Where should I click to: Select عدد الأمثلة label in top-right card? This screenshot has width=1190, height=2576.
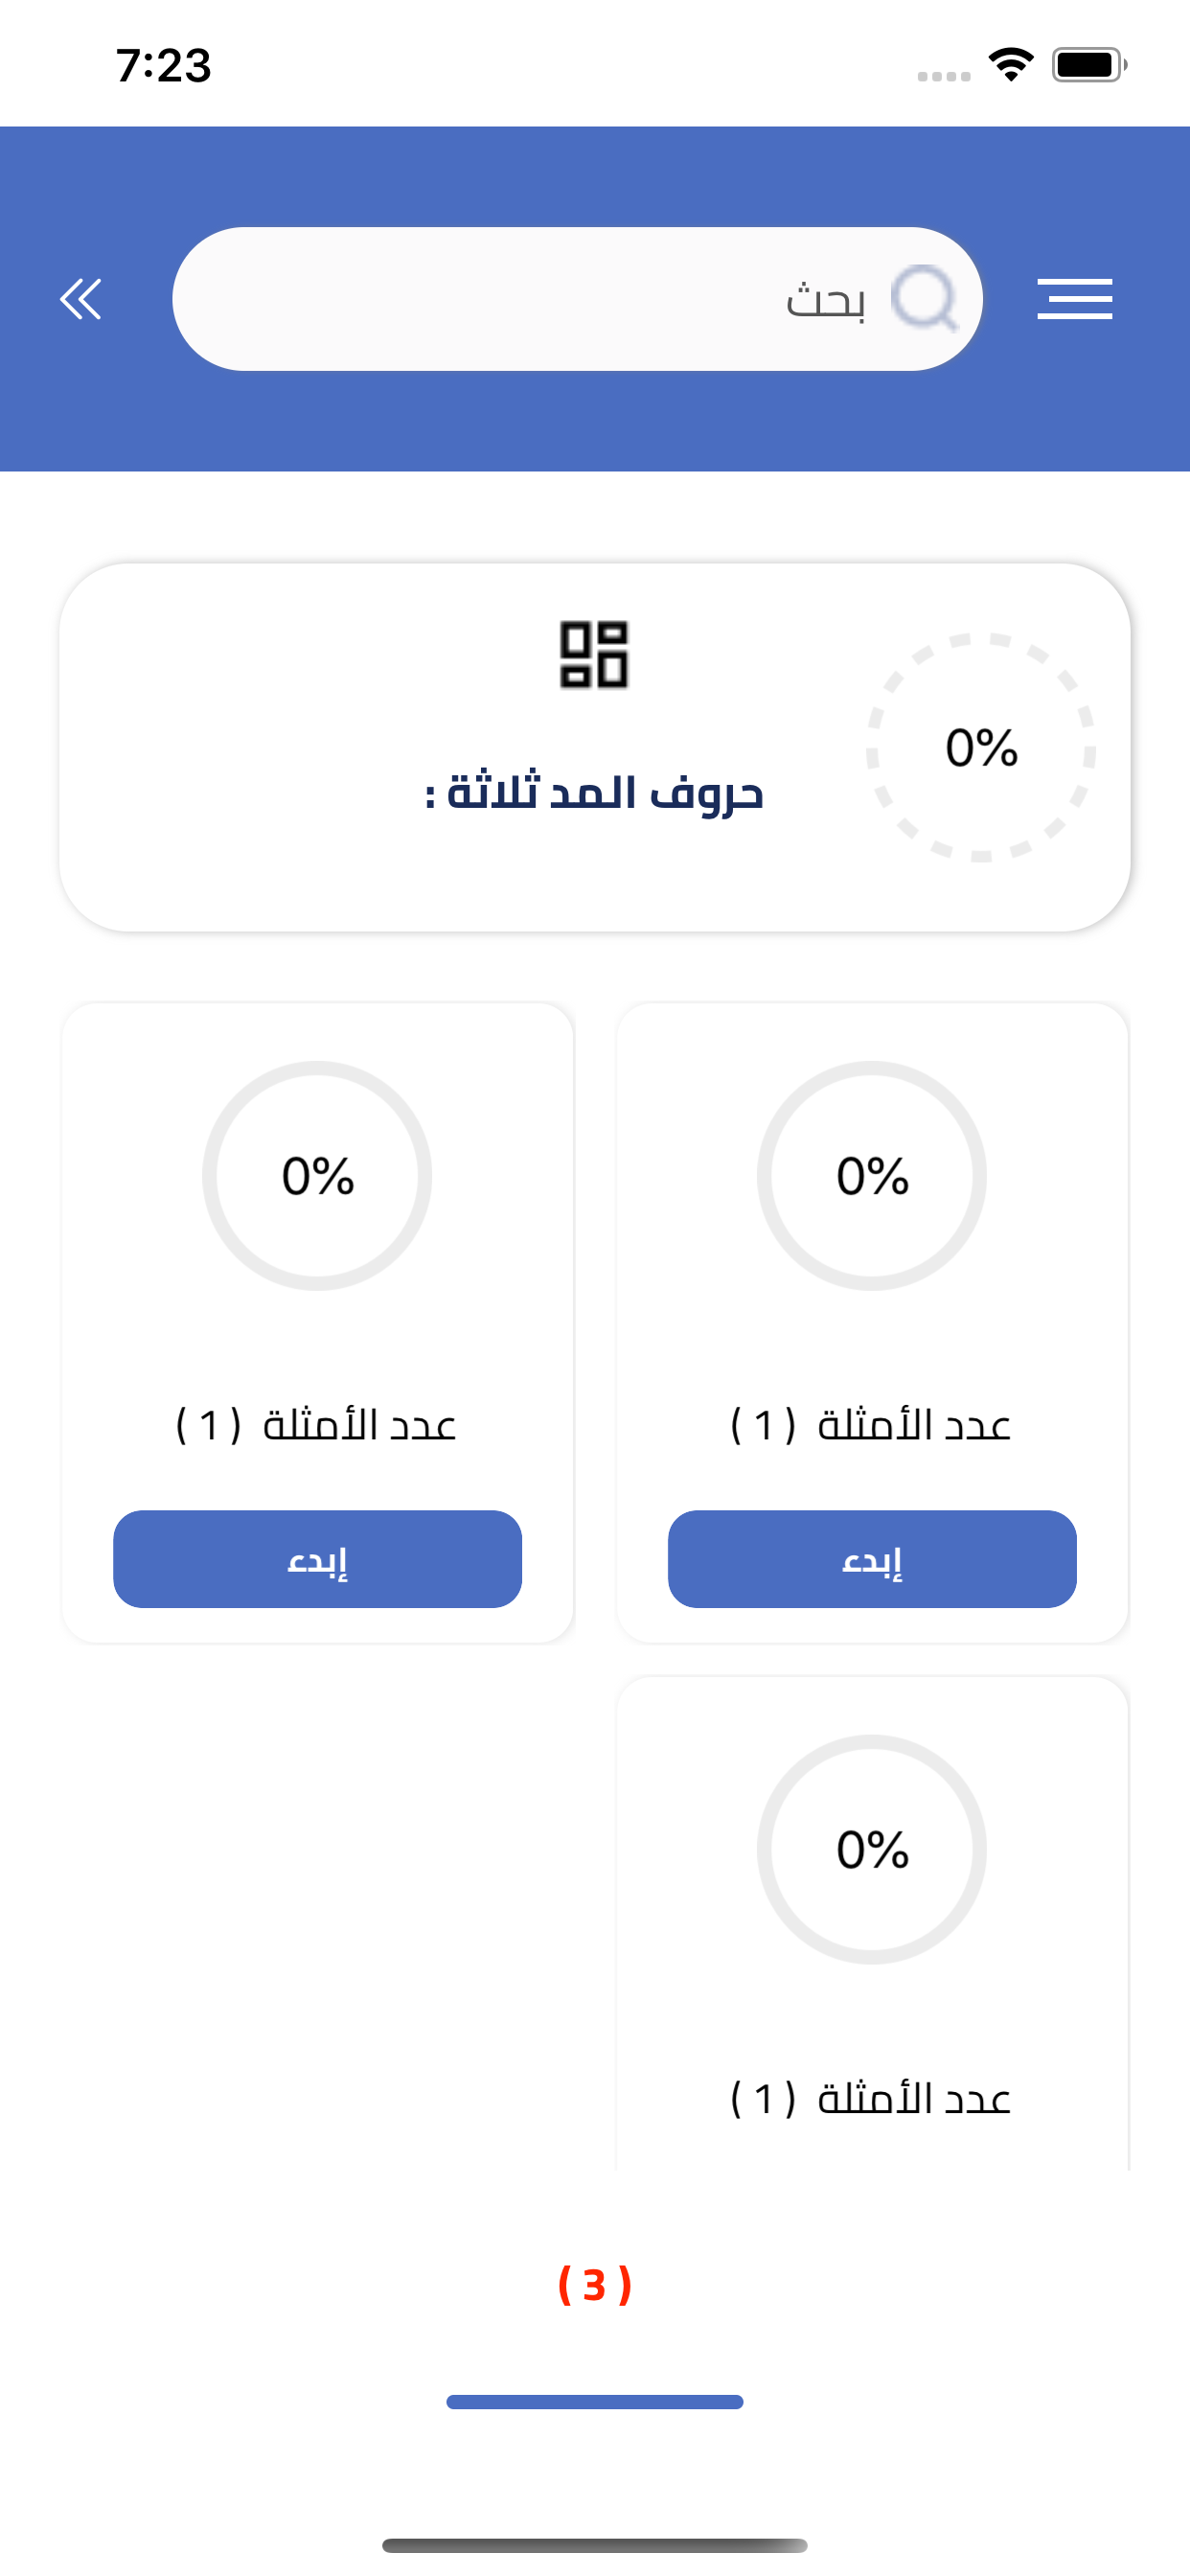(x=872, y=1424)
